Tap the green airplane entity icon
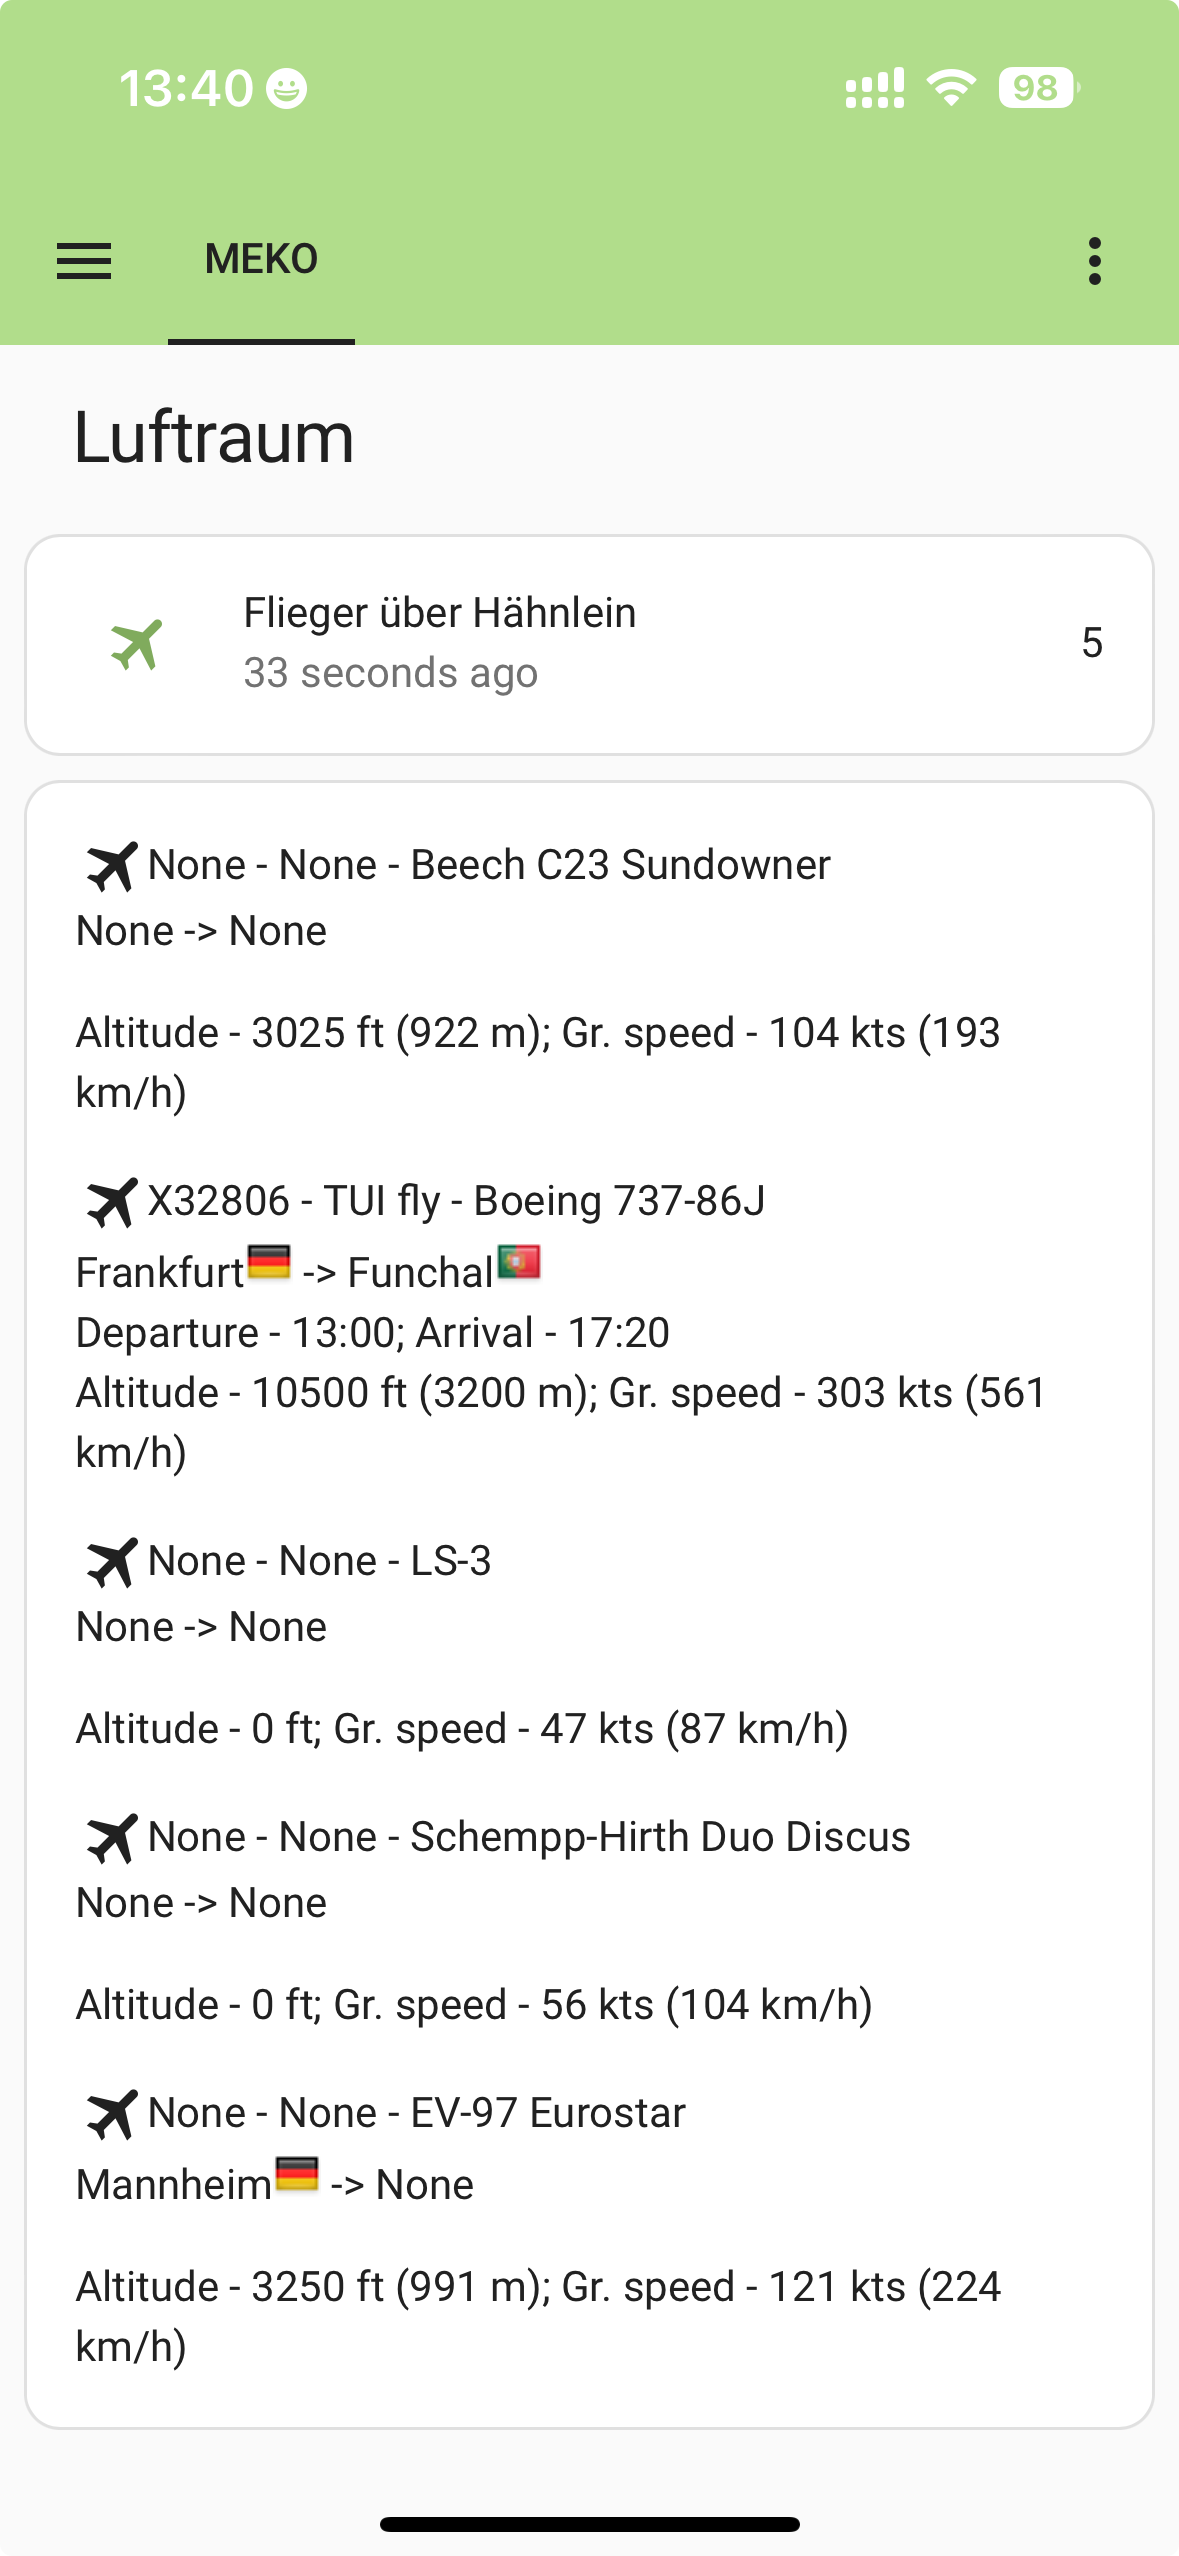 [137, 645]
